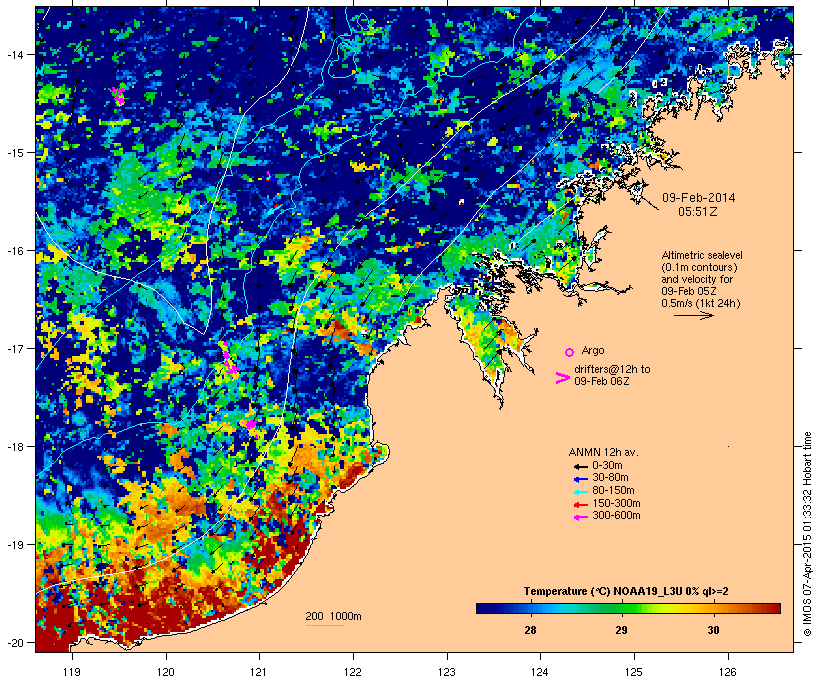Click the colorbar tick label 30
820x680 pixels.
713,630
